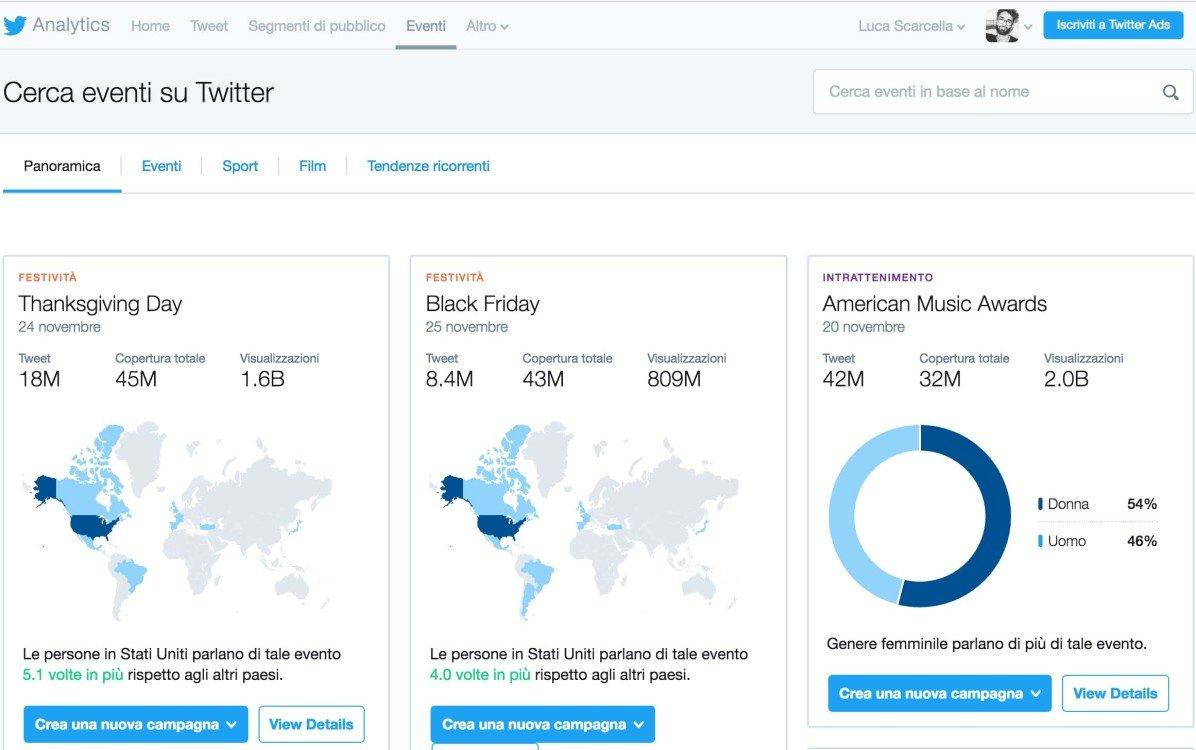
Task: Open American Music Awards event title
Action: [x=934, y=304]
